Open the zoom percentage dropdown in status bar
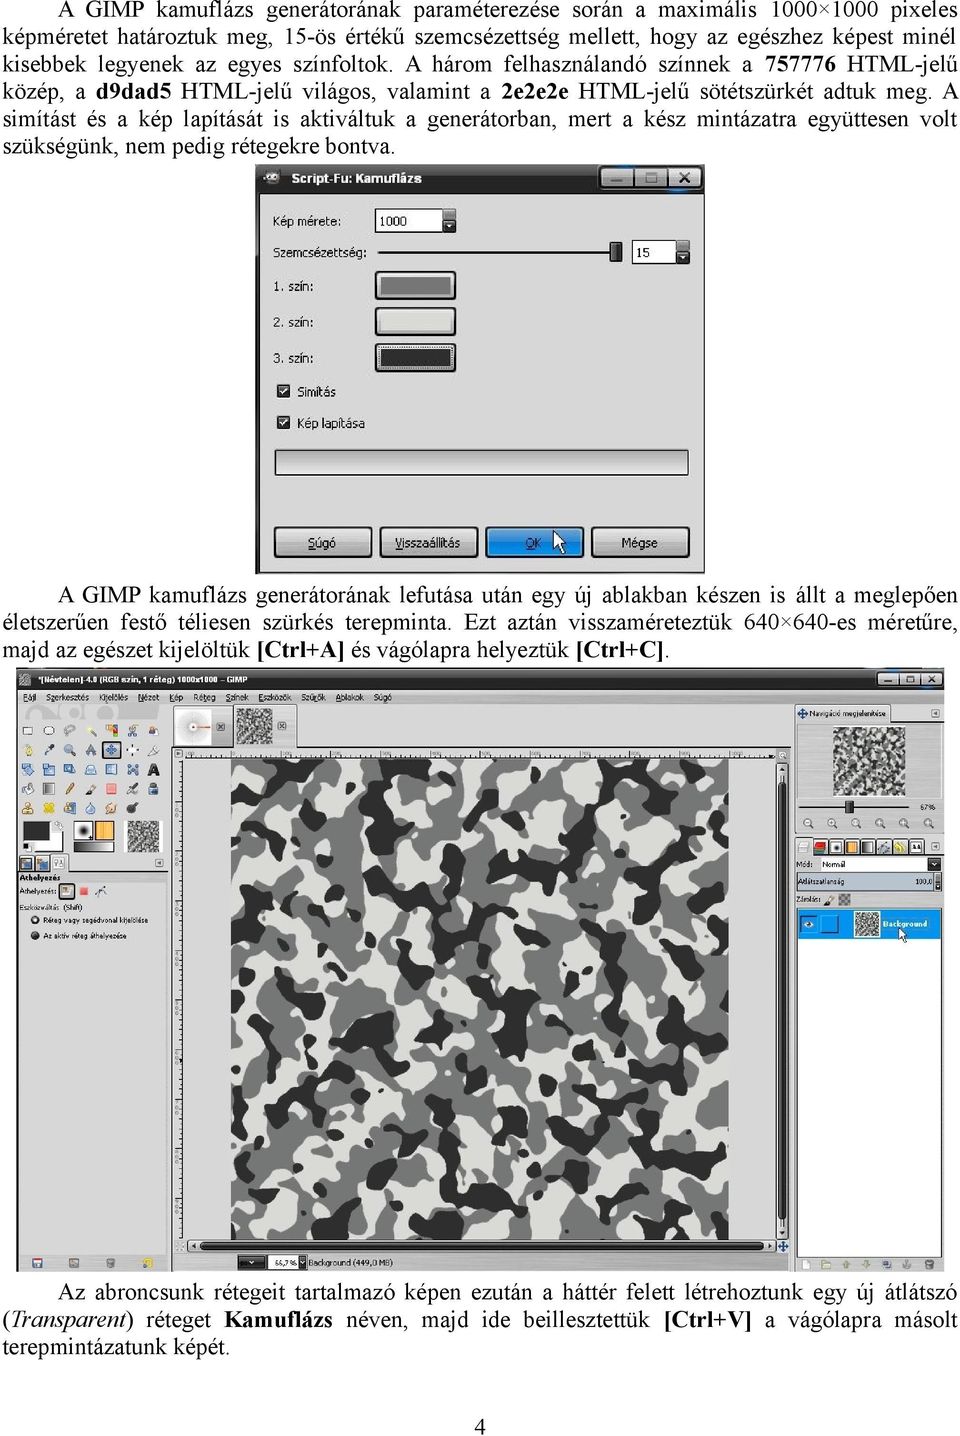Screen dimensions: 960x1436 click(302, 1262)
